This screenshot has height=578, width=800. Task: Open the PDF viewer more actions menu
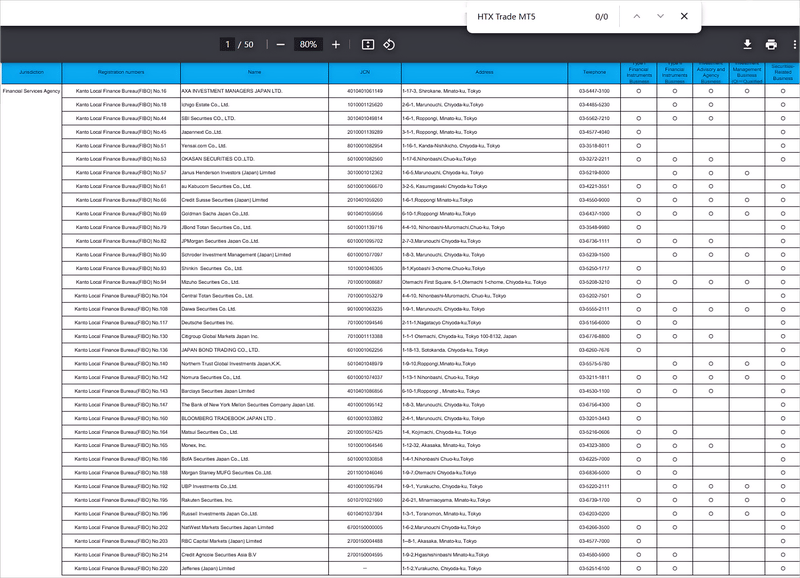coord(794,45)
